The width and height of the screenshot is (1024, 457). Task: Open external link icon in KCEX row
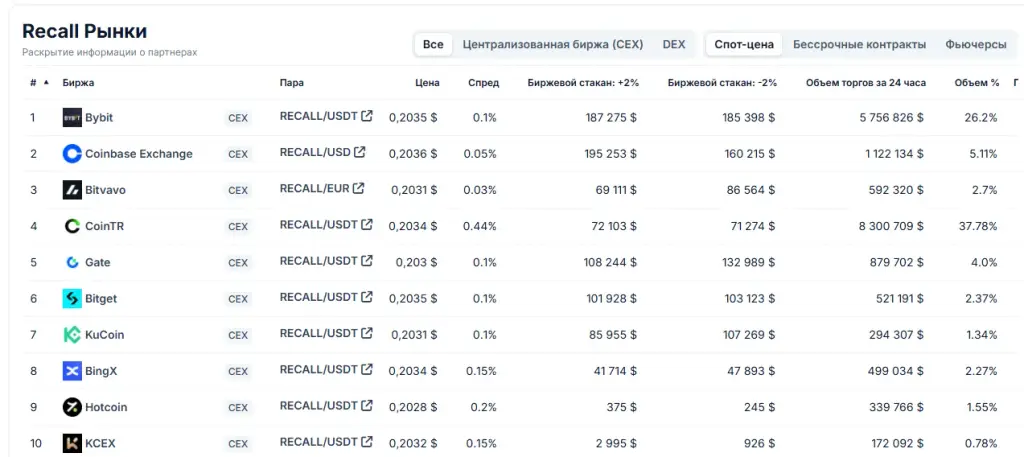(367, 441)
